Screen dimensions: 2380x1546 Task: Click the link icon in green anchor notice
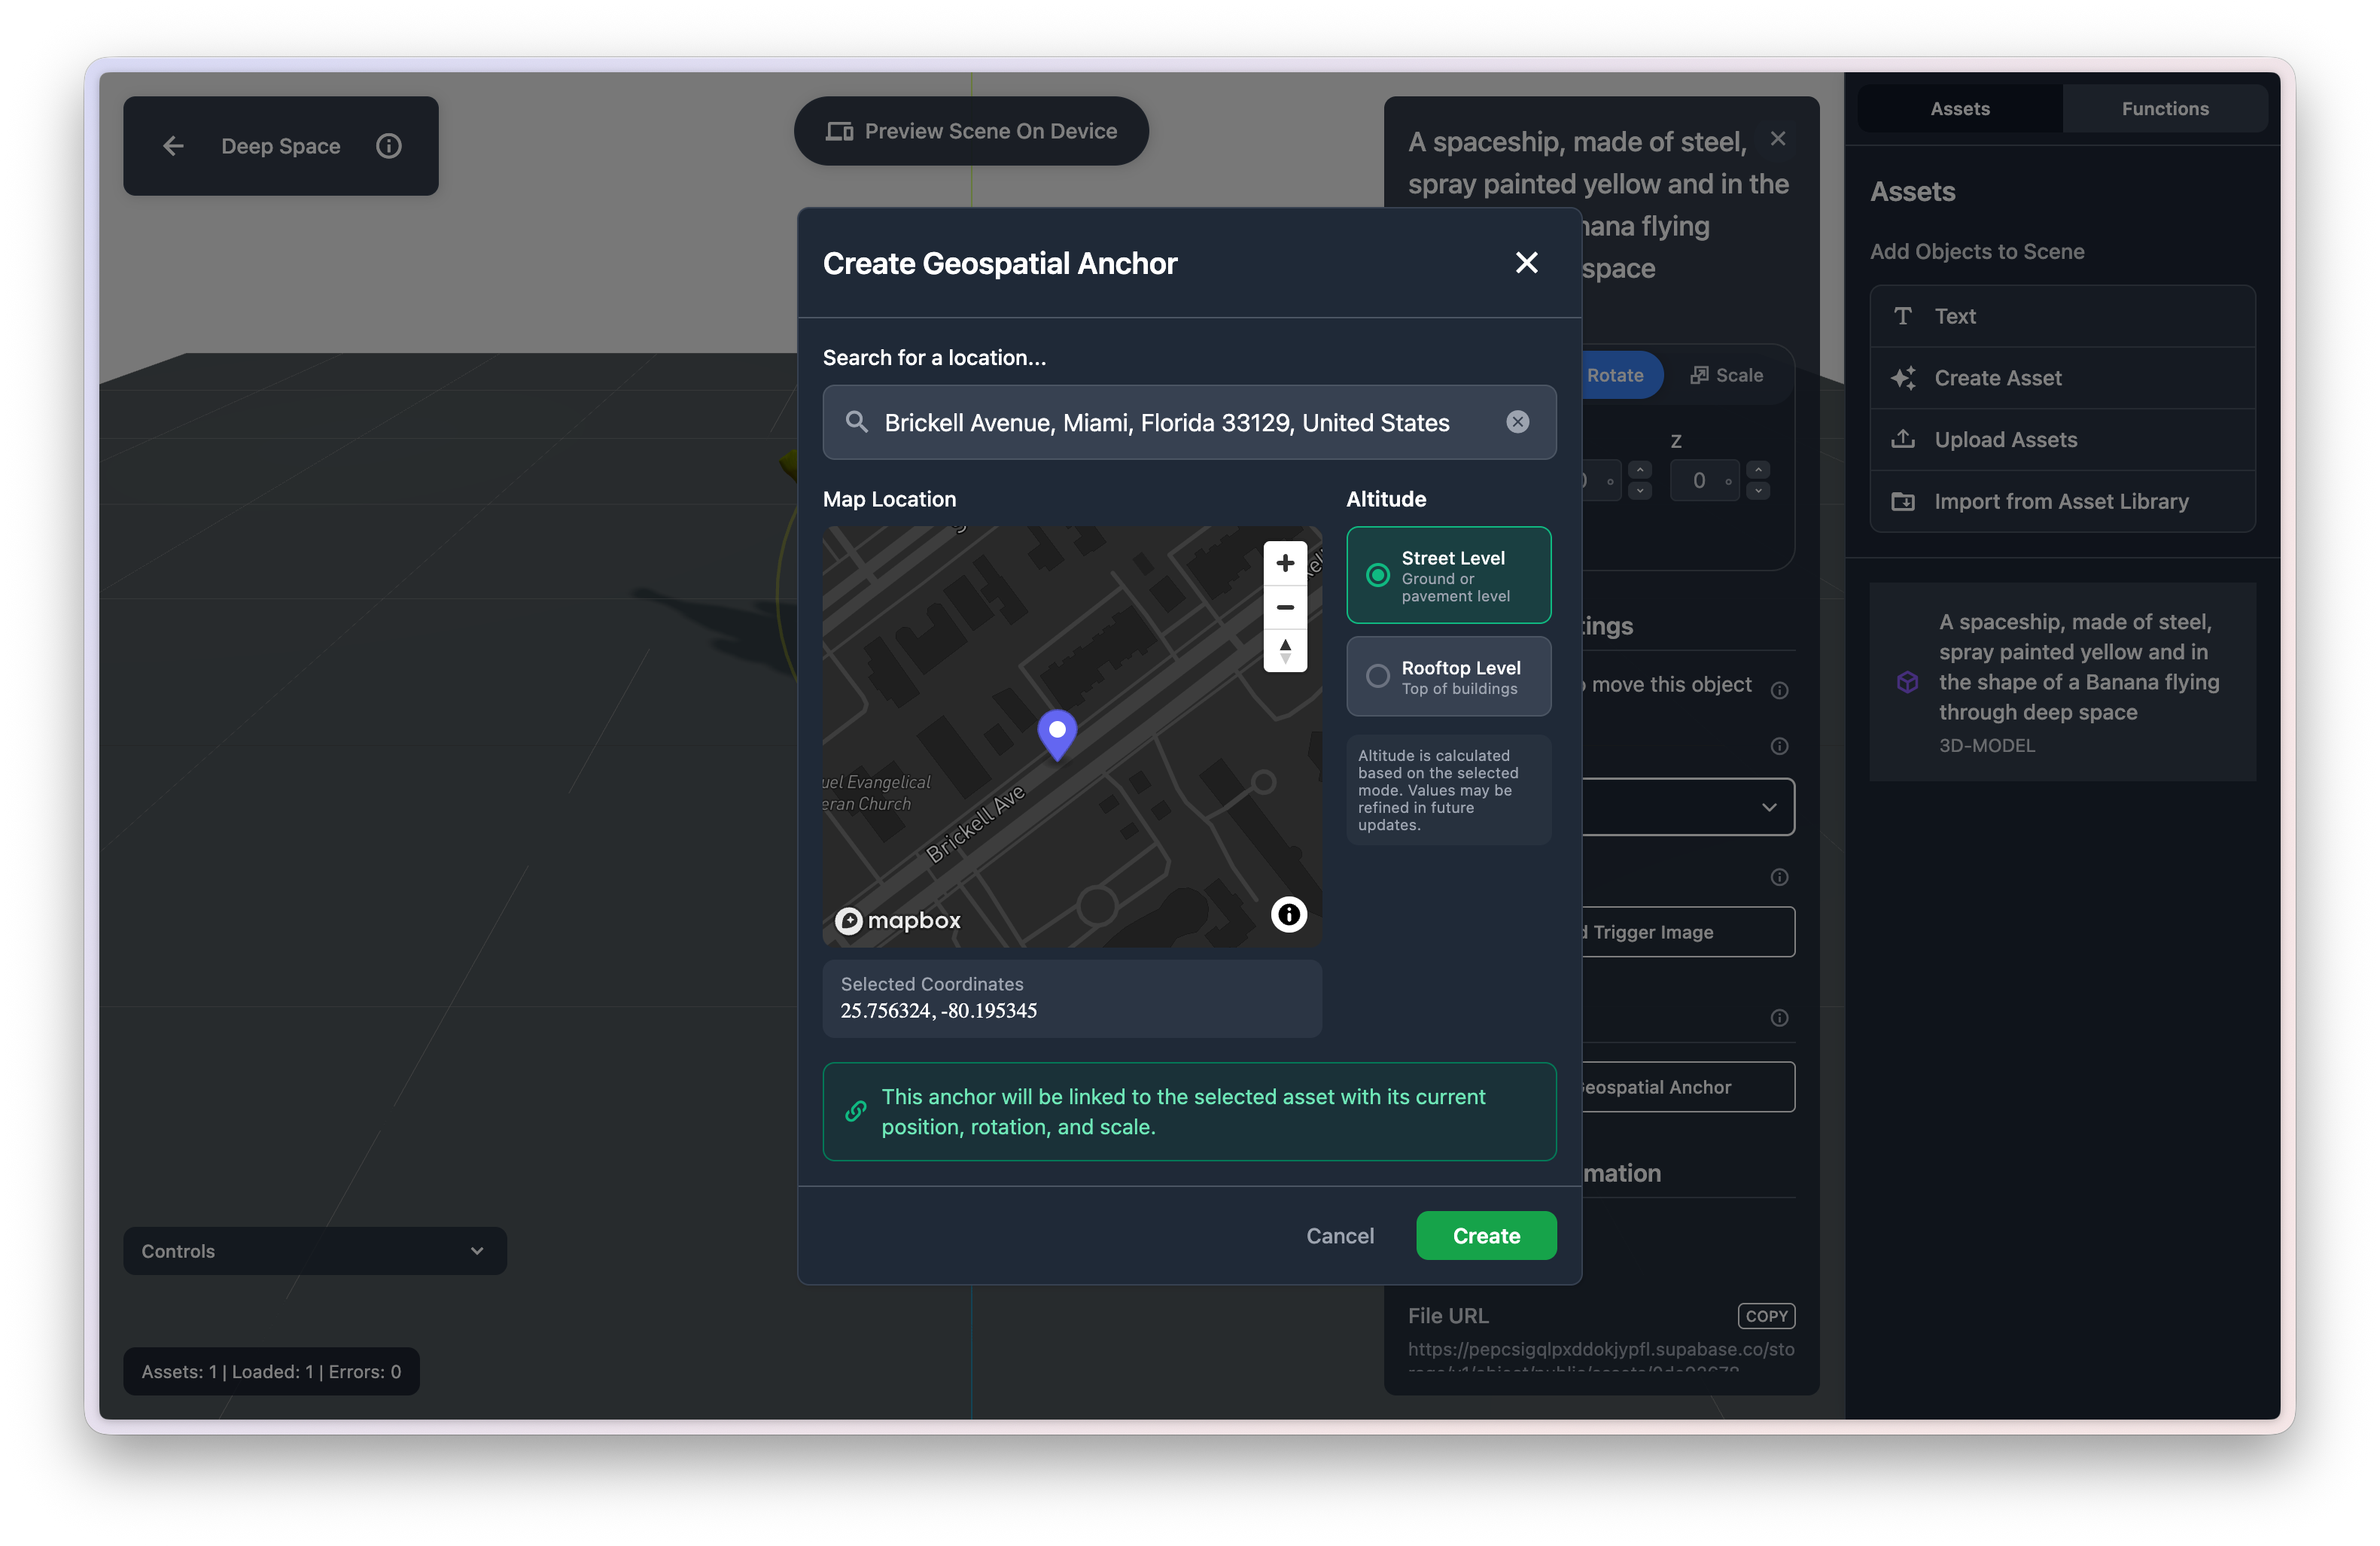(x=856, y=1111)
